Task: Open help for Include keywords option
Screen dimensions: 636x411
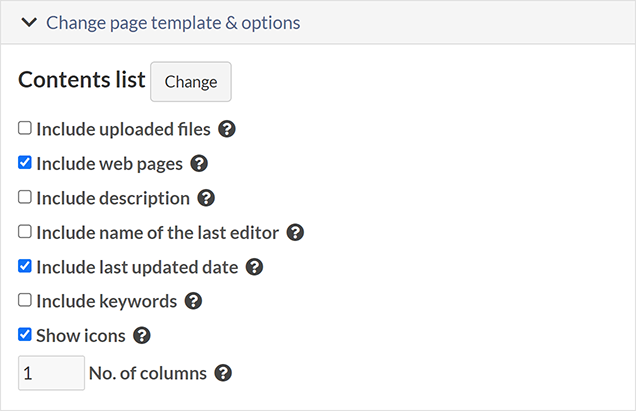Action: 193,301
